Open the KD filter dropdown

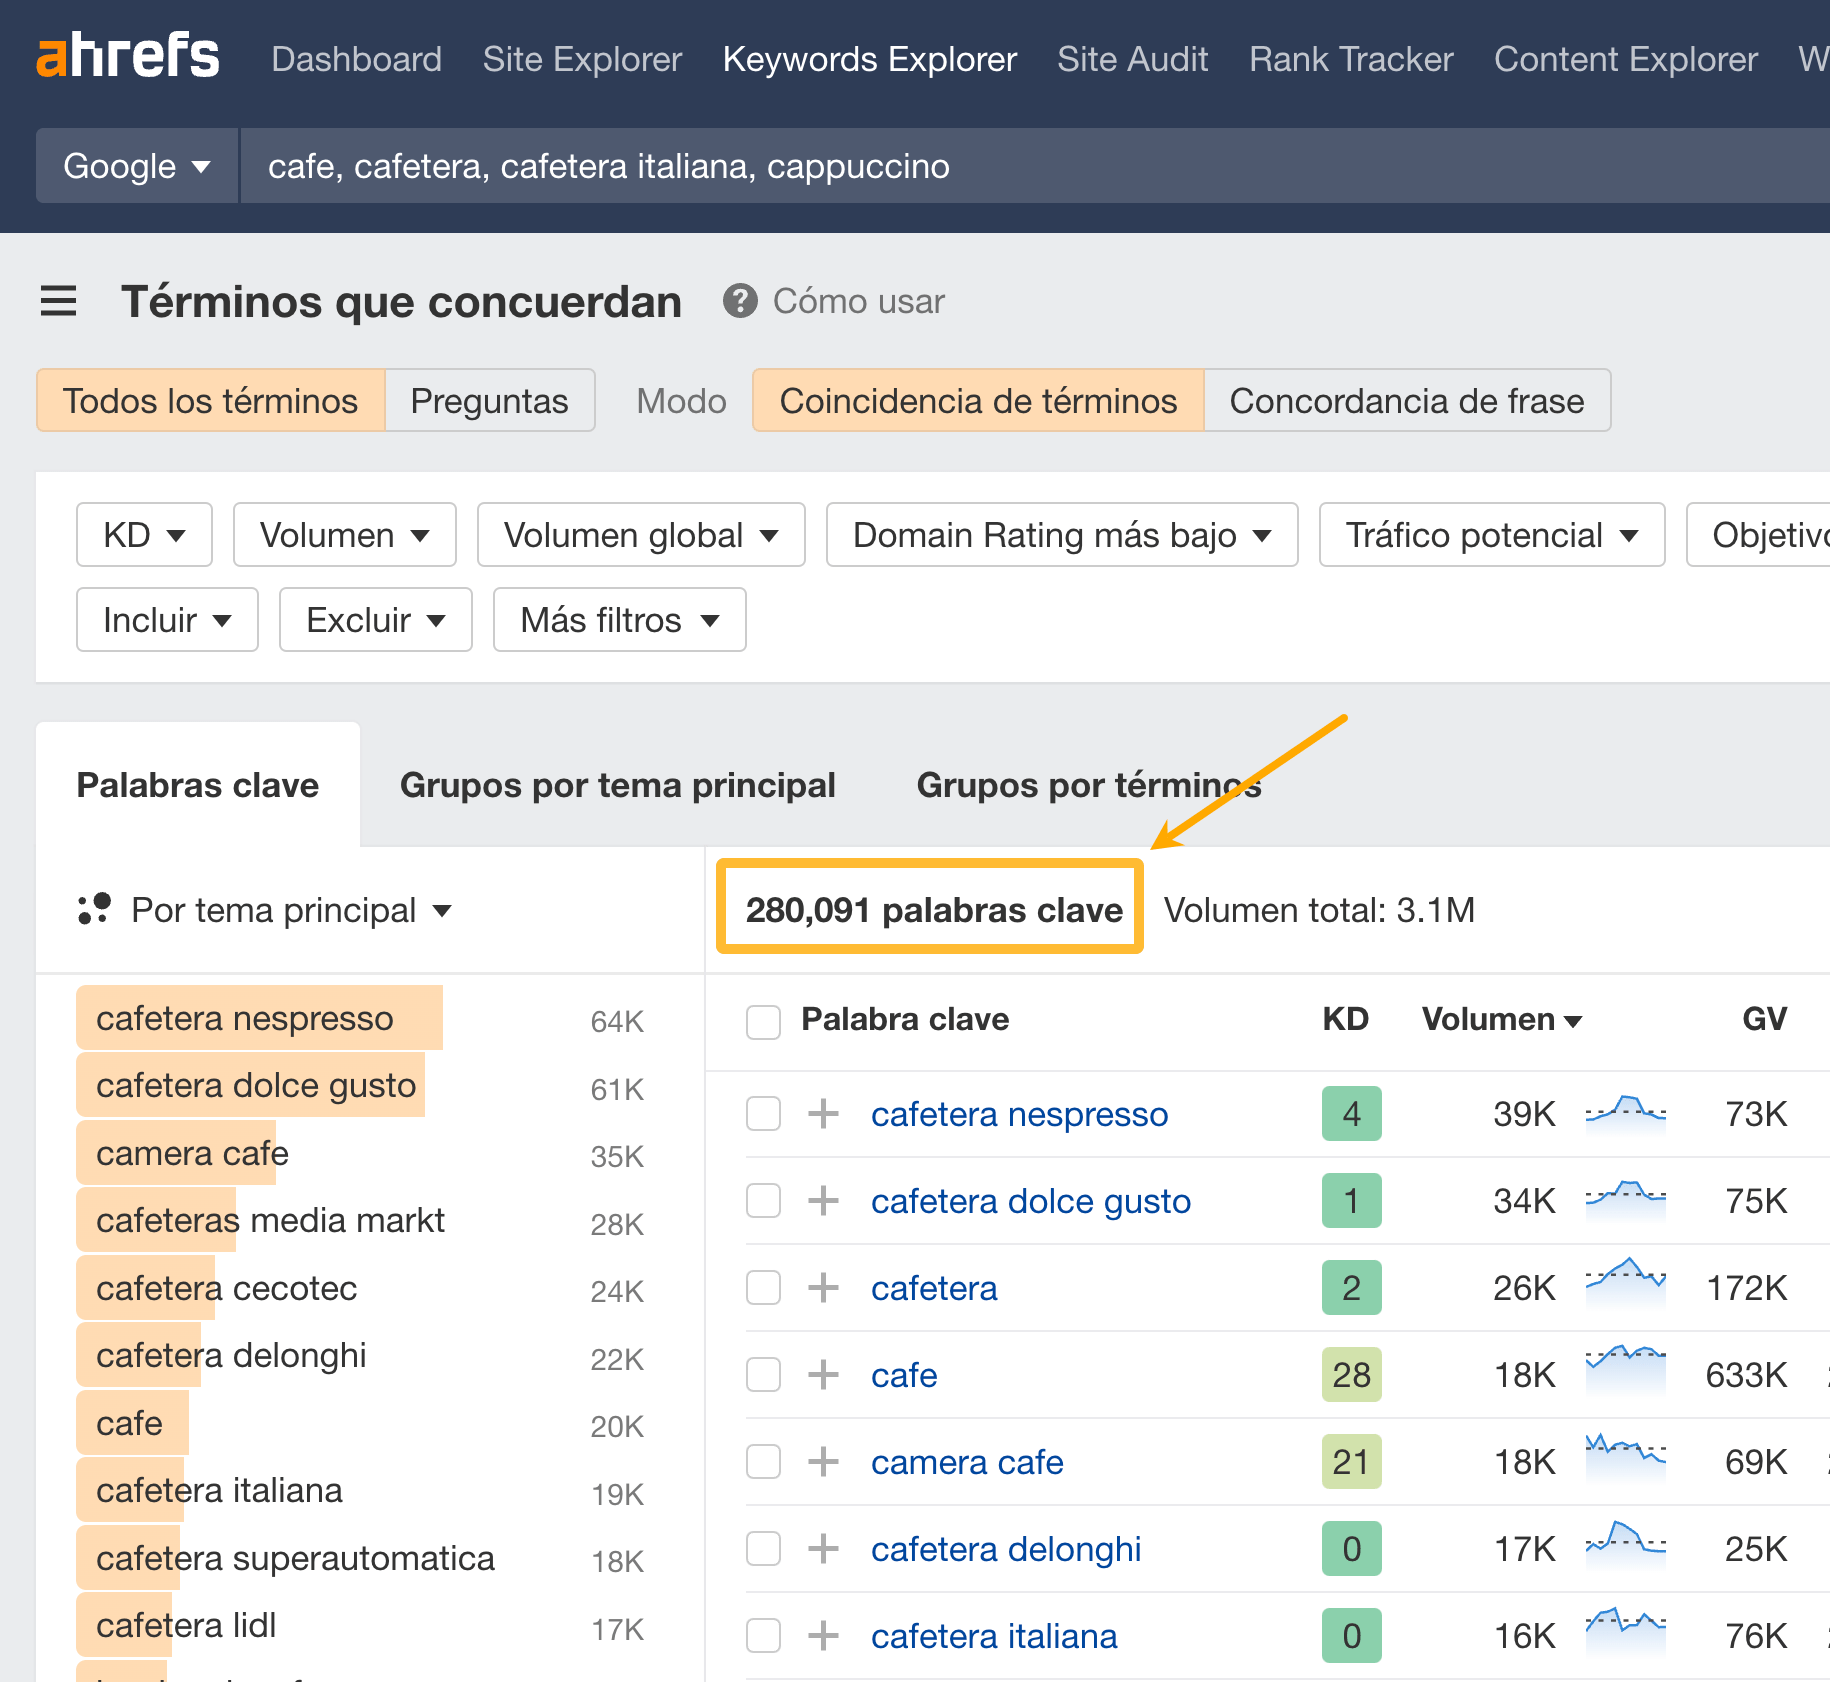click(x=144, y=534)
